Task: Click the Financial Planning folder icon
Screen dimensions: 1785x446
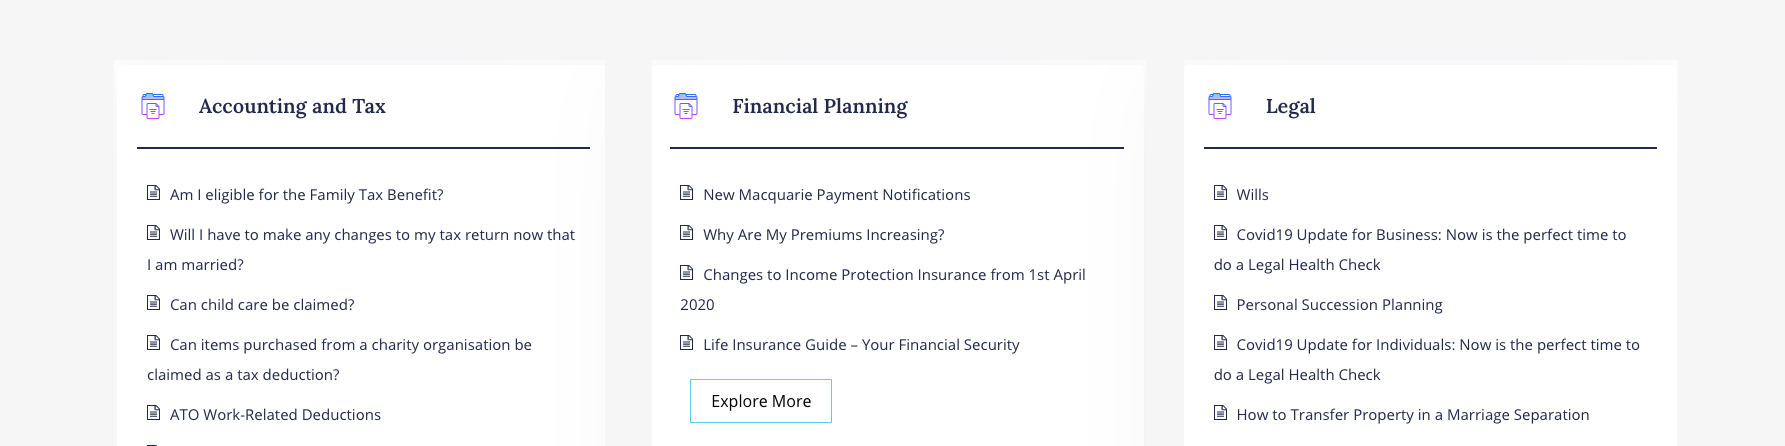Action: [x=686, y=106]
